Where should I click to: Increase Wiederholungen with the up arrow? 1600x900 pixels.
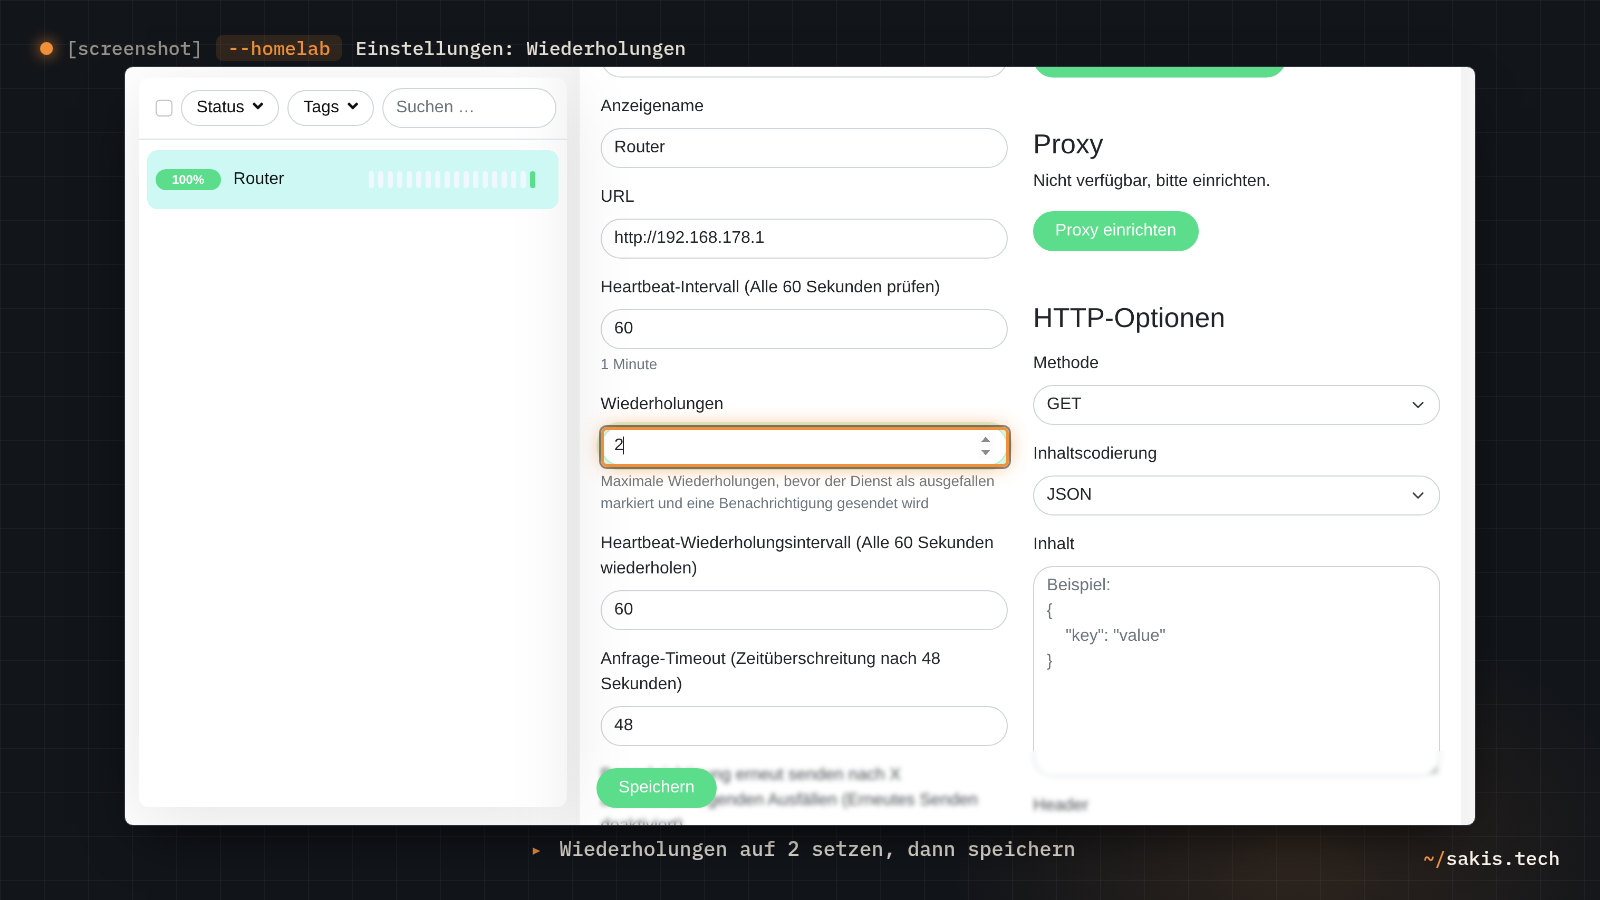tap(986, 440)
